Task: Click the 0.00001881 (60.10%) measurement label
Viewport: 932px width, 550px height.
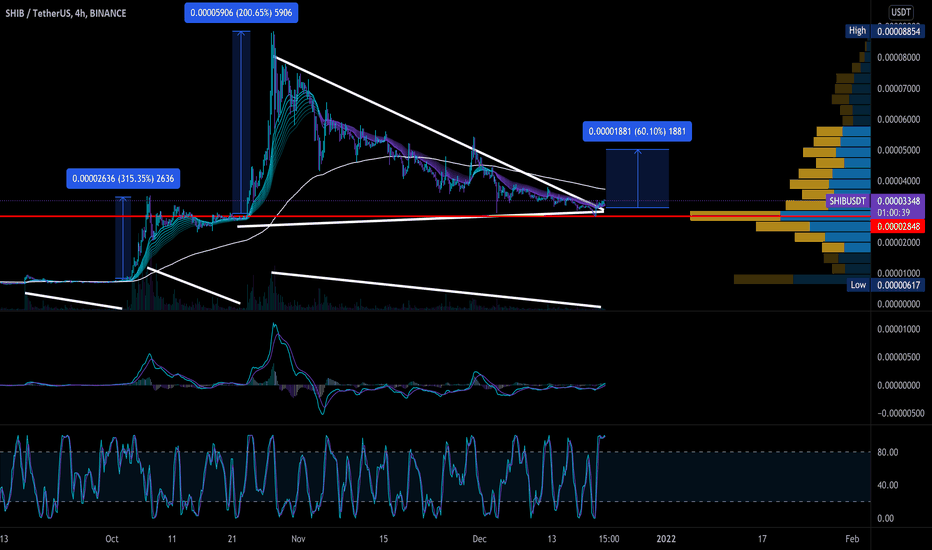Action: point(637,131)
